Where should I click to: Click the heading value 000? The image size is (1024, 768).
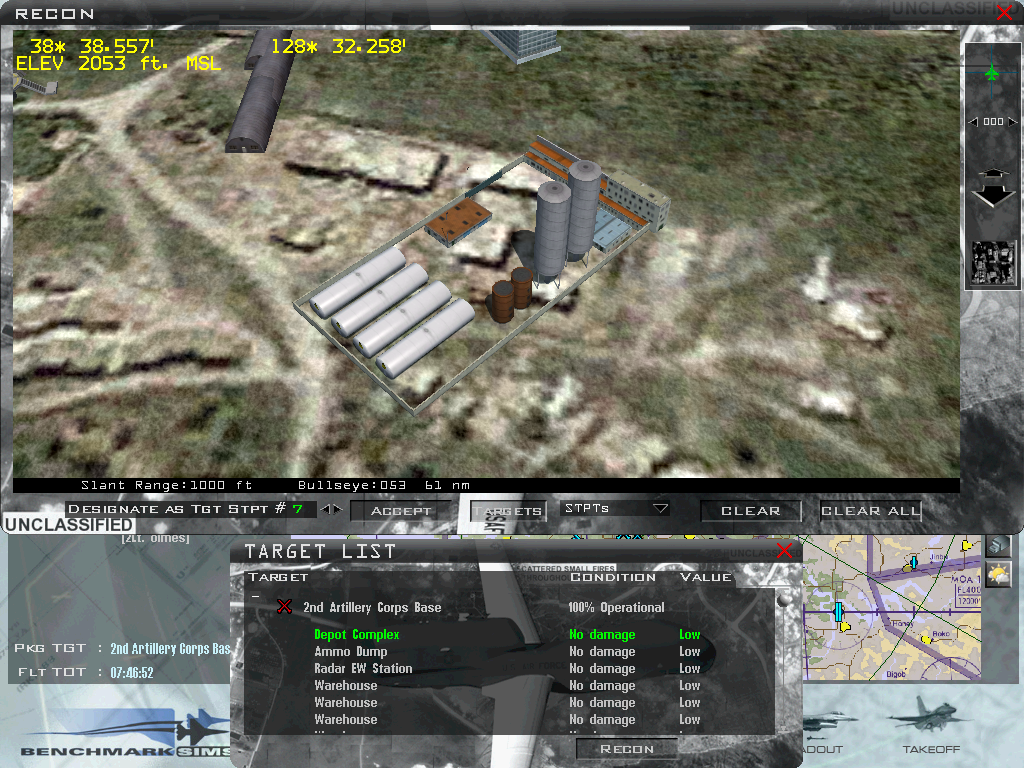pyautogui.click(x=993, y=121)
